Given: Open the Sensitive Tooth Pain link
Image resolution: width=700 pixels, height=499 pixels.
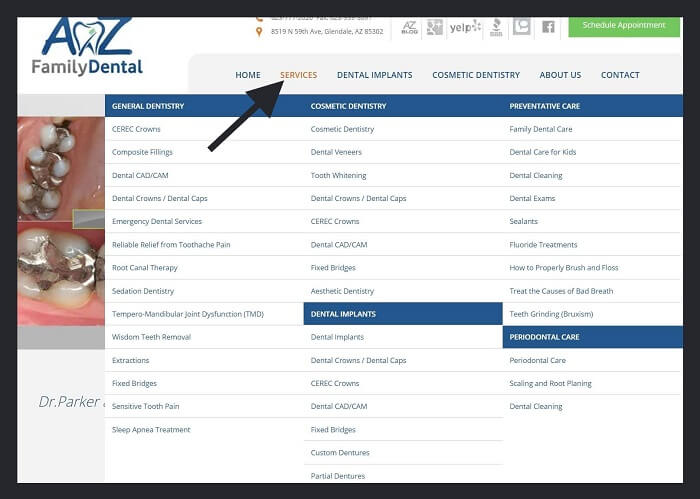Looking at the screenshot, I should (146, 406).
